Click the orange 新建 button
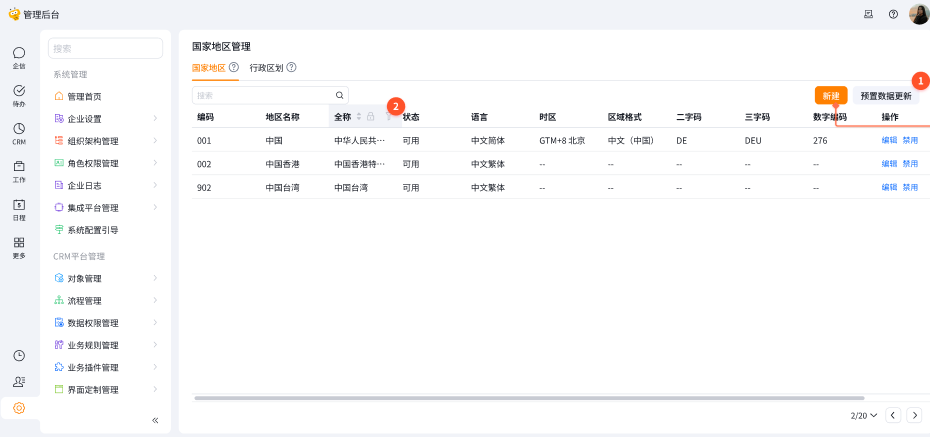Viewport: 930px width, 437px height. (x=831, y=96)
